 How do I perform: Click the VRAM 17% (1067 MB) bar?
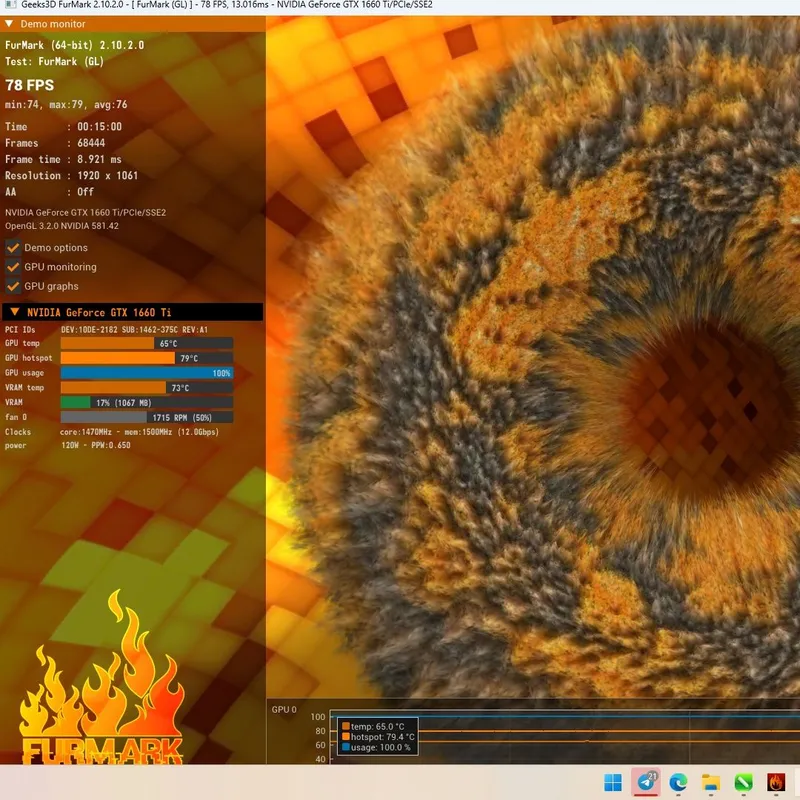[x=147, y=403]
